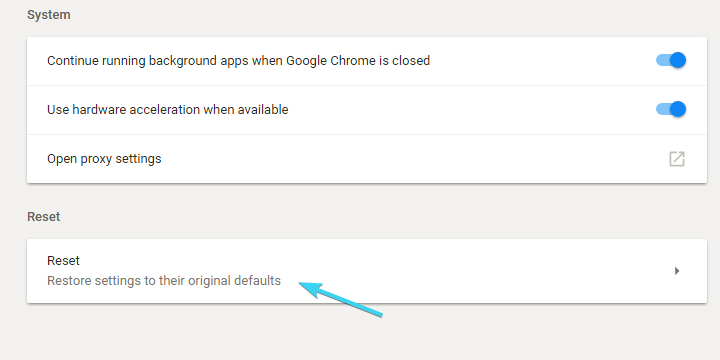The height and width of the screenshot is (360, 720).
Task: Select the 'Reset' row title
Action: point(63,260)
